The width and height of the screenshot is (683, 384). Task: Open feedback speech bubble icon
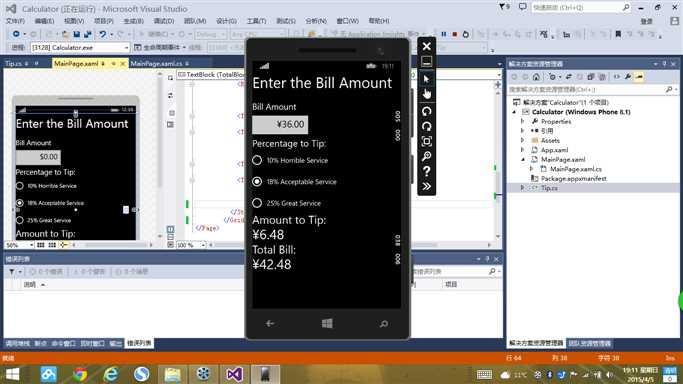point(523,7)
